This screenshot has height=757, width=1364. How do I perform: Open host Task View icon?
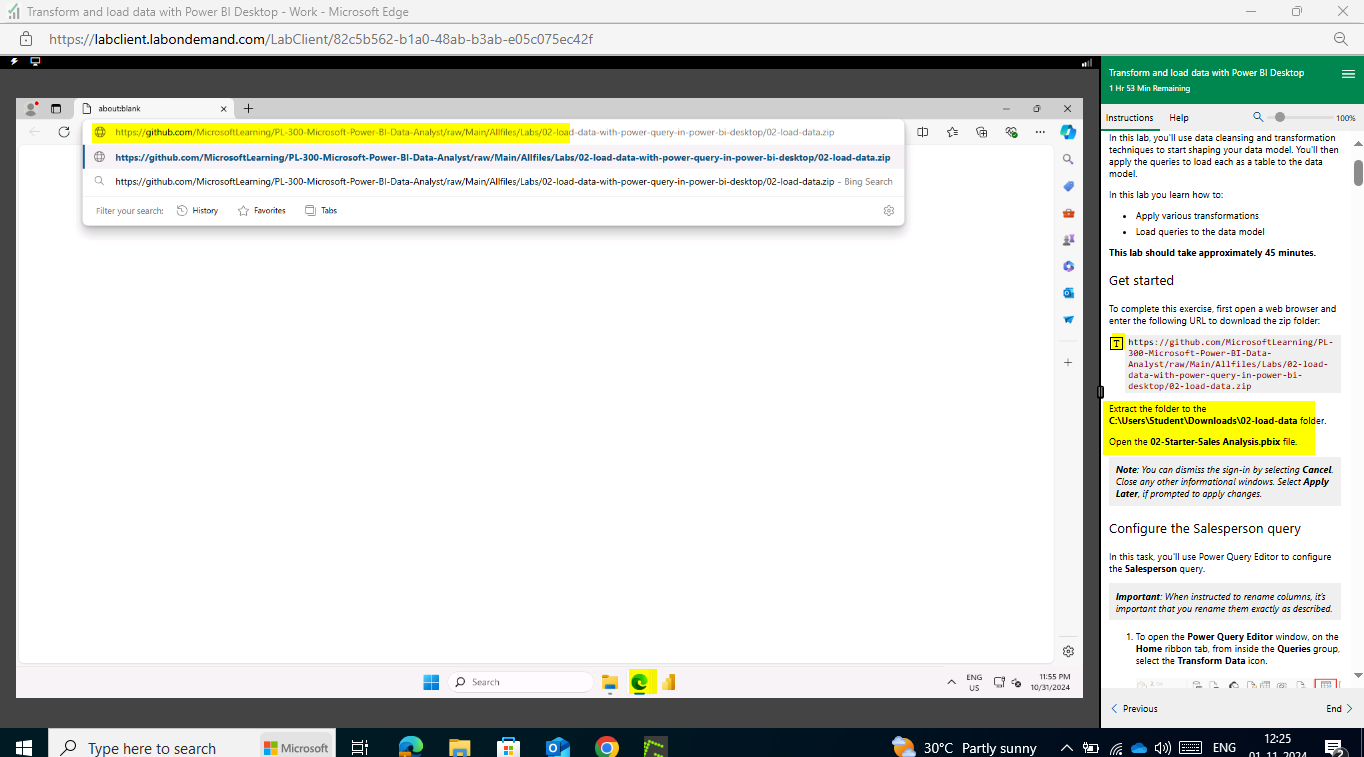click(361, 747)
